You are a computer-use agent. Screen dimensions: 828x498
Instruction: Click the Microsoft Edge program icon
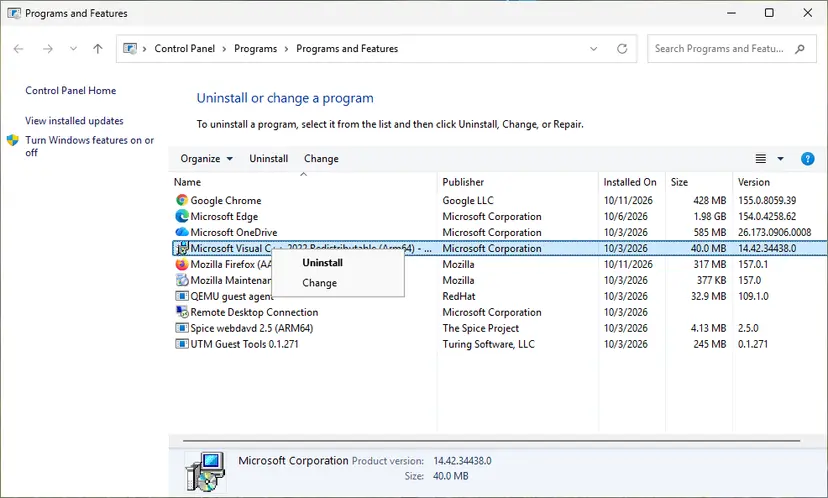(182, 216)
